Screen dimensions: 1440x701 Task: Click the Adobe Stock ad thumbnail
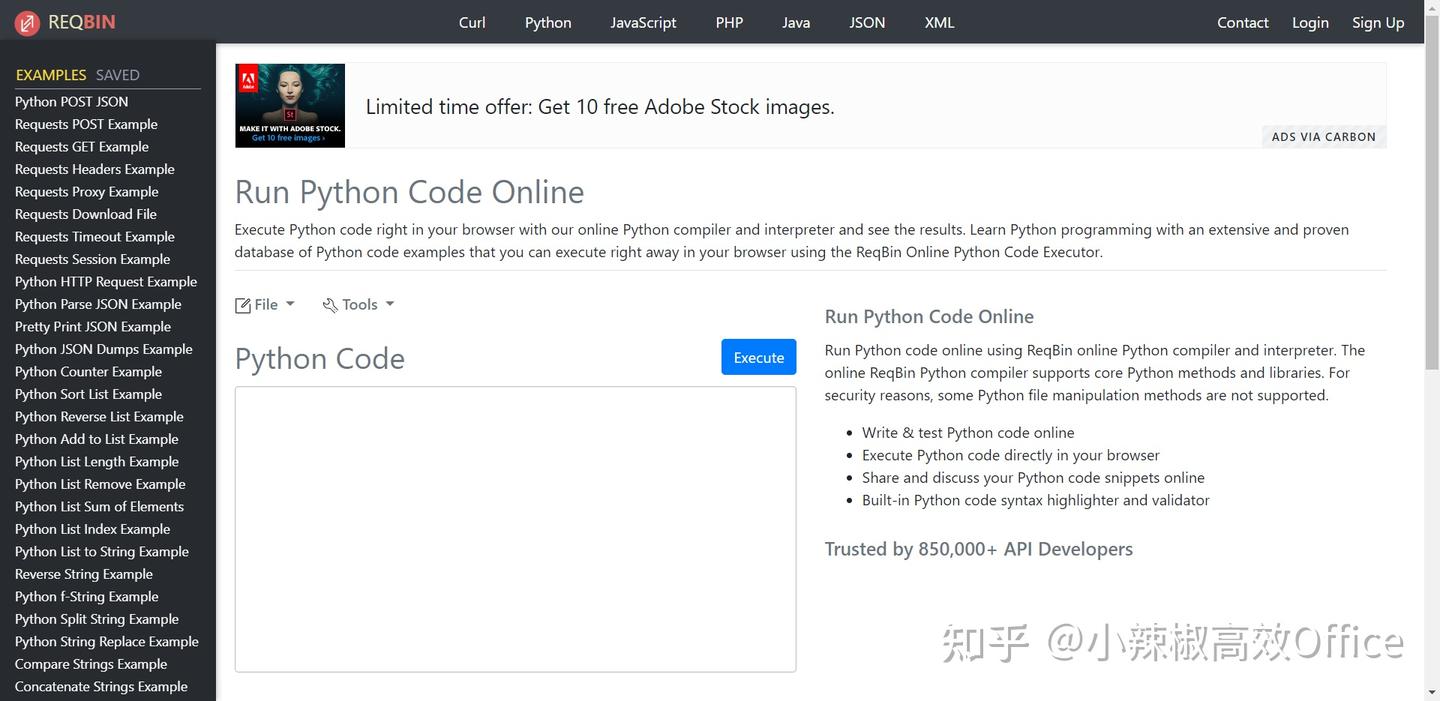click(x=289, y=104)
